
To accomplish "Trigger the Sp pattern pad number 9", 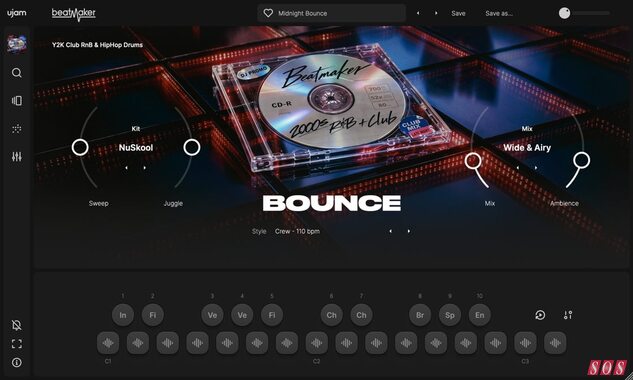I will pos(450,315).
